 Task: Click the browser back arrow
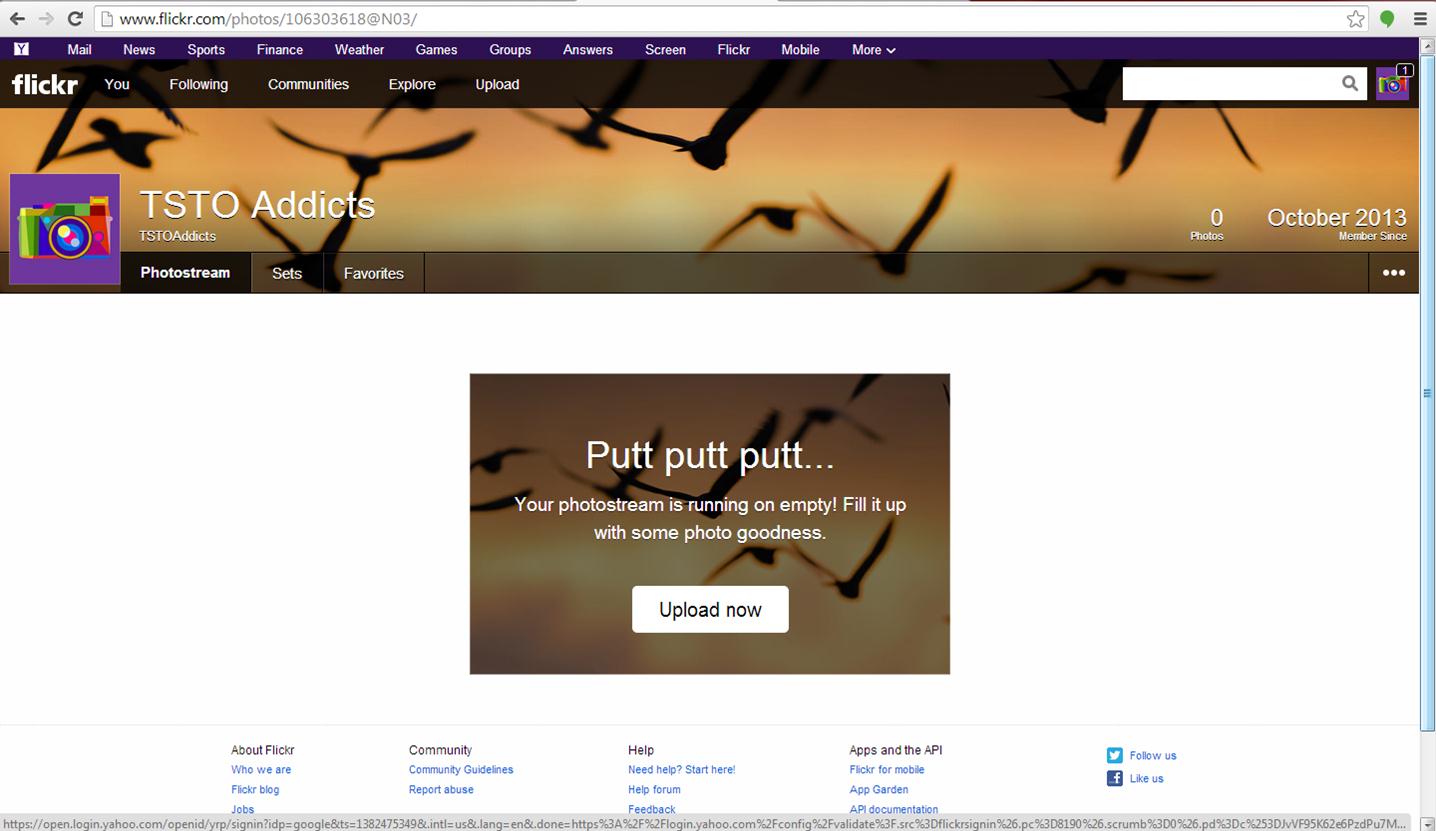coord(17,19)
